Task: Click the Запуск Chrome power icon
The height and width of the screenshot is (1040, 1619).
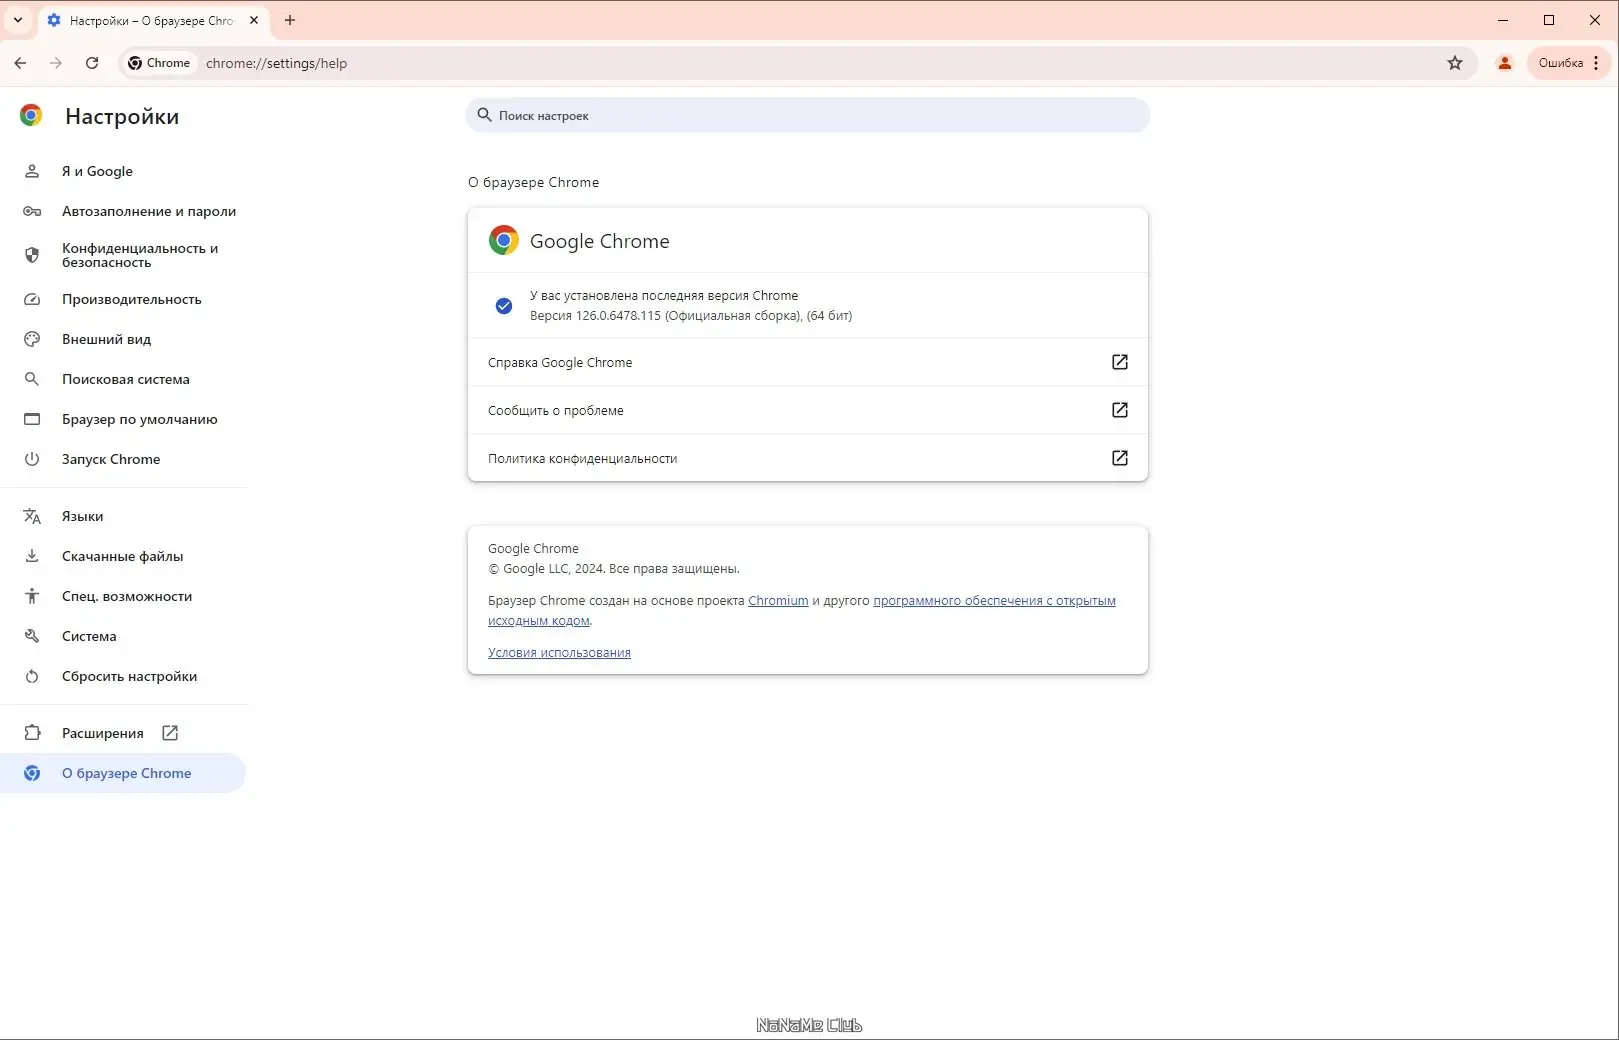Action: tap(32, 459)
